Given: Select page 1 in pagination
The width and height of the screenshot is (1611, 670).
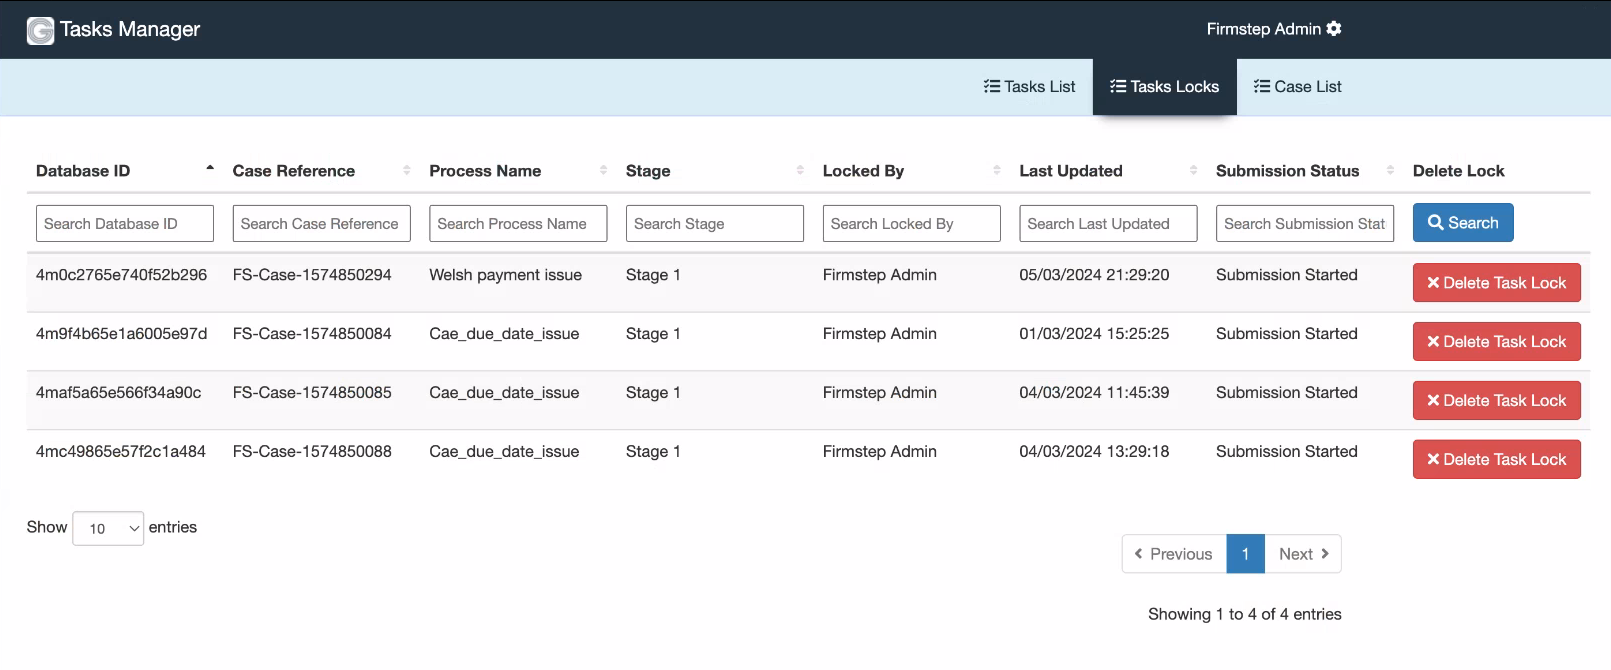Looking at the screenshot, I should coord(1245,554).
